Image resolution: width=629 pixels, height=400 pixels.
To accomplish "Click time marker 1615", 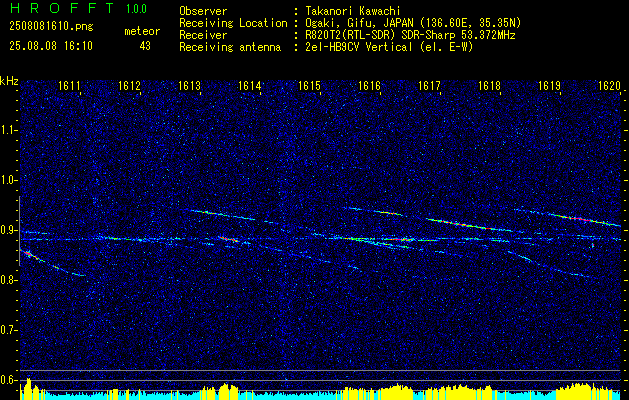I will 309,85.
